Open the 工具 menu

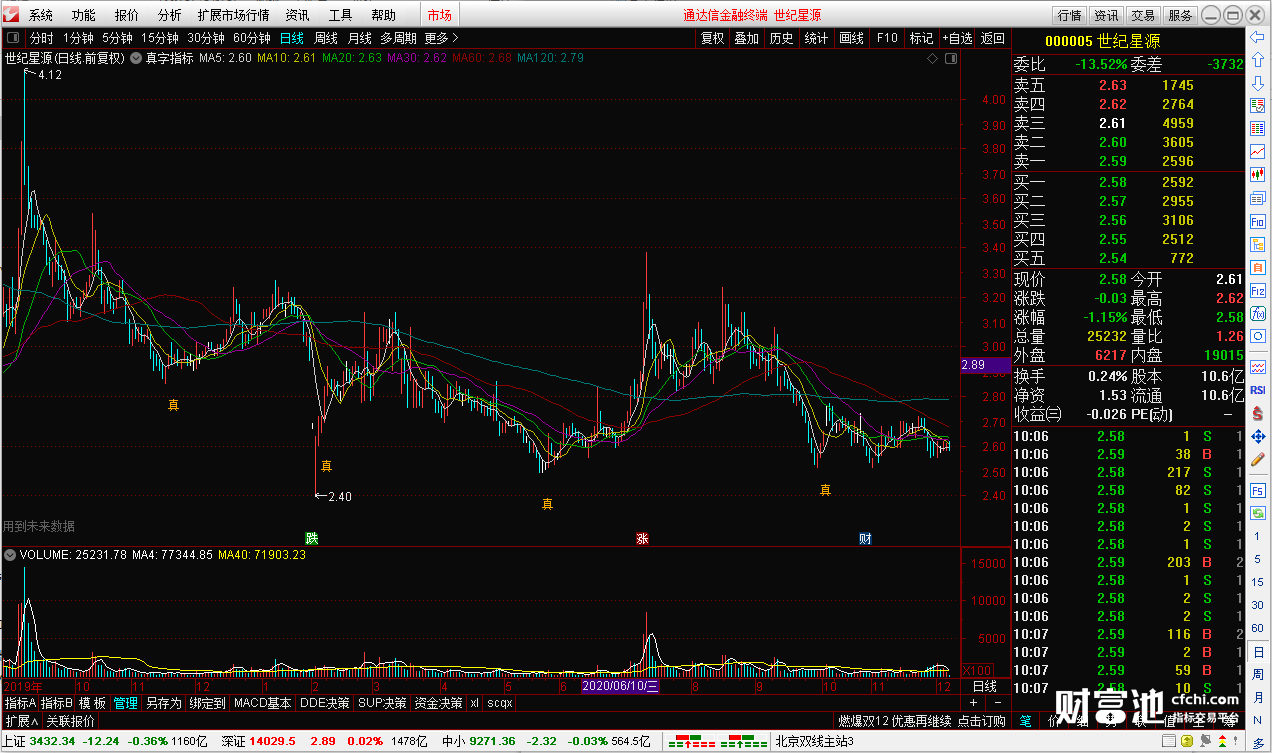pos(341,15)
